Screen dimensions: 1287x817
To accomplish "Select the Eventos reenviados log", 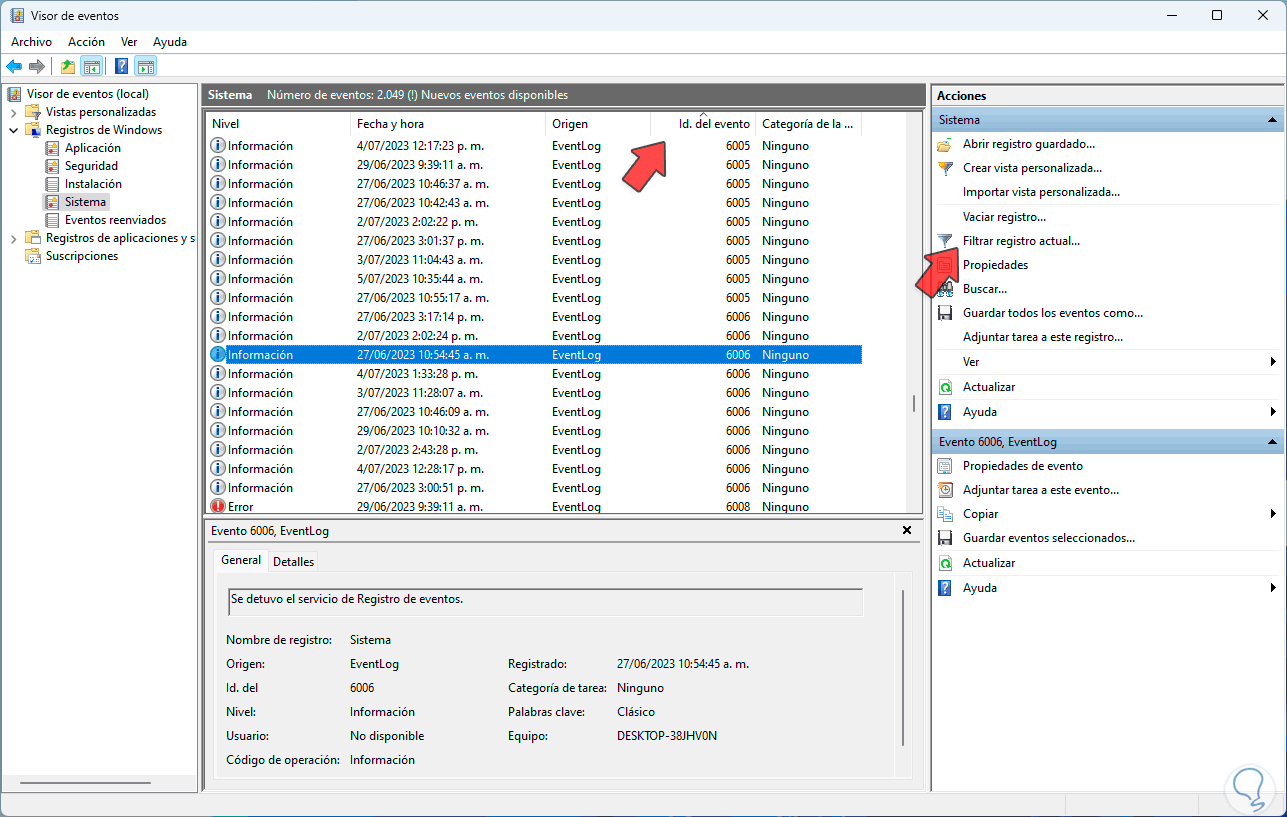I will (115, 220).
